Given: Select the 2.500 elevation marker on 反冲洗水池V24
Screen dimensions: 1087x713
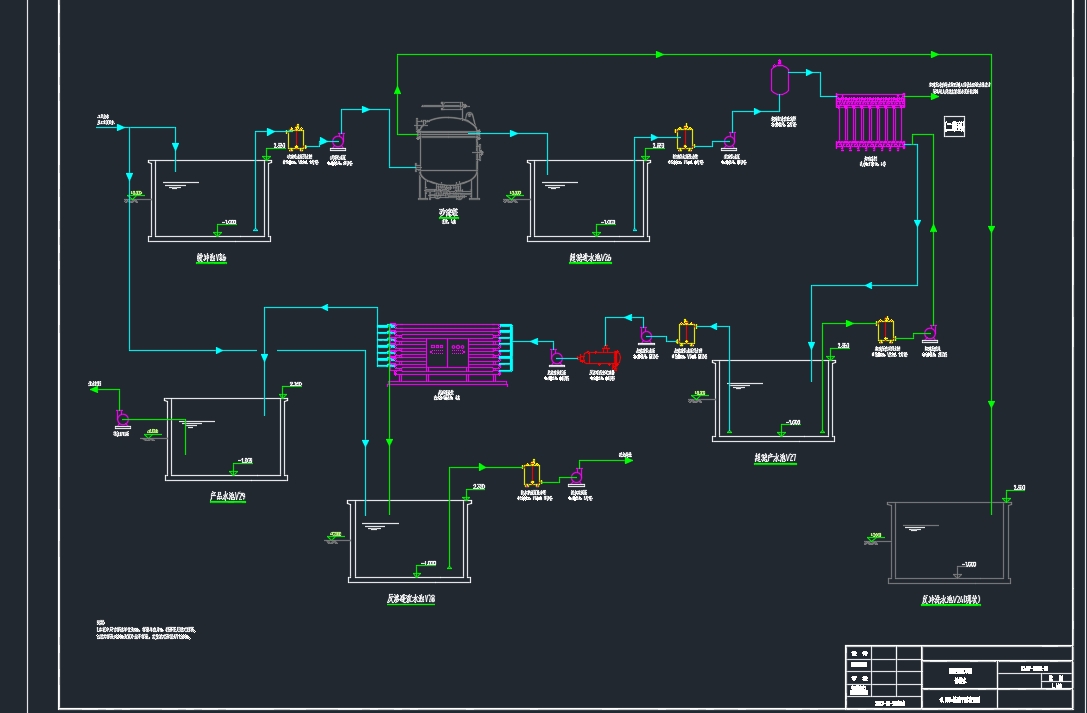Looking at the screenshot, I should (1013, 493).
